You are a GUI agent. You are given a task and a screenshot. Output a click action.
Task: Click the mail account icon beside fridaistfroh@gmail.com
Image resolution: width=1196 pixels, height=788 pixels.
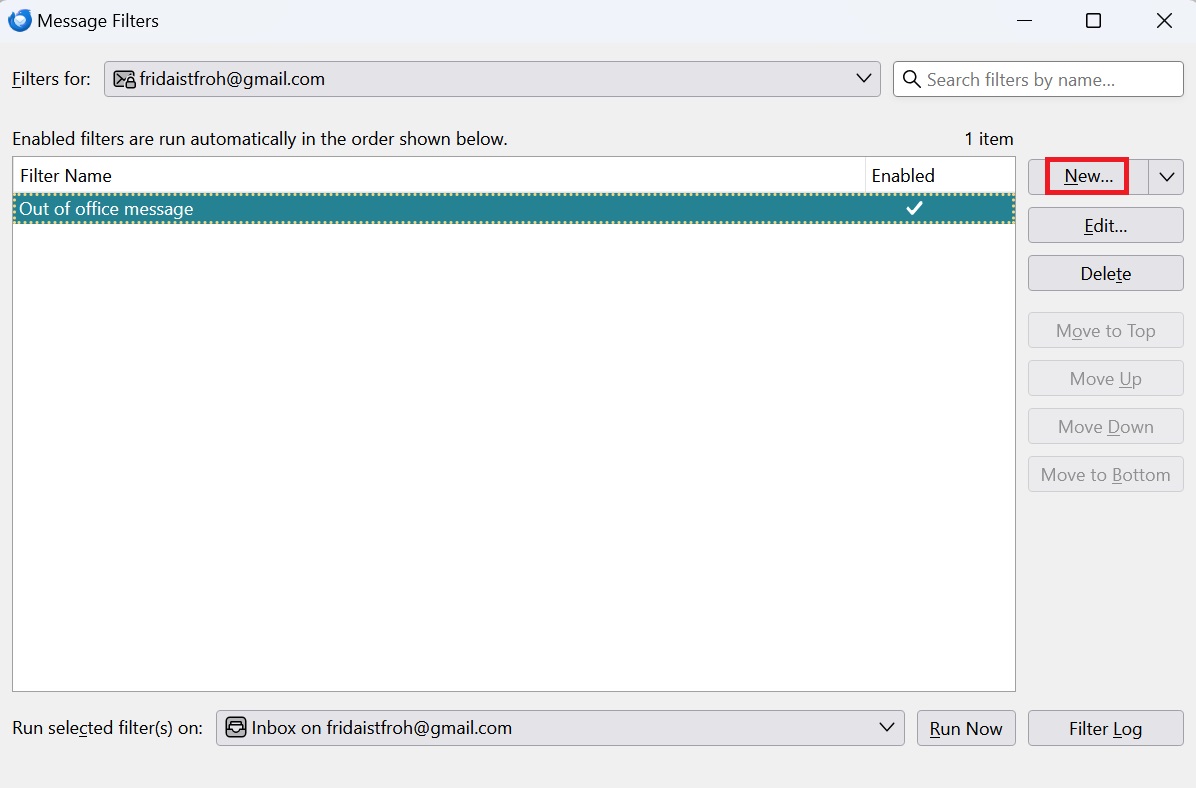(124, 79)
